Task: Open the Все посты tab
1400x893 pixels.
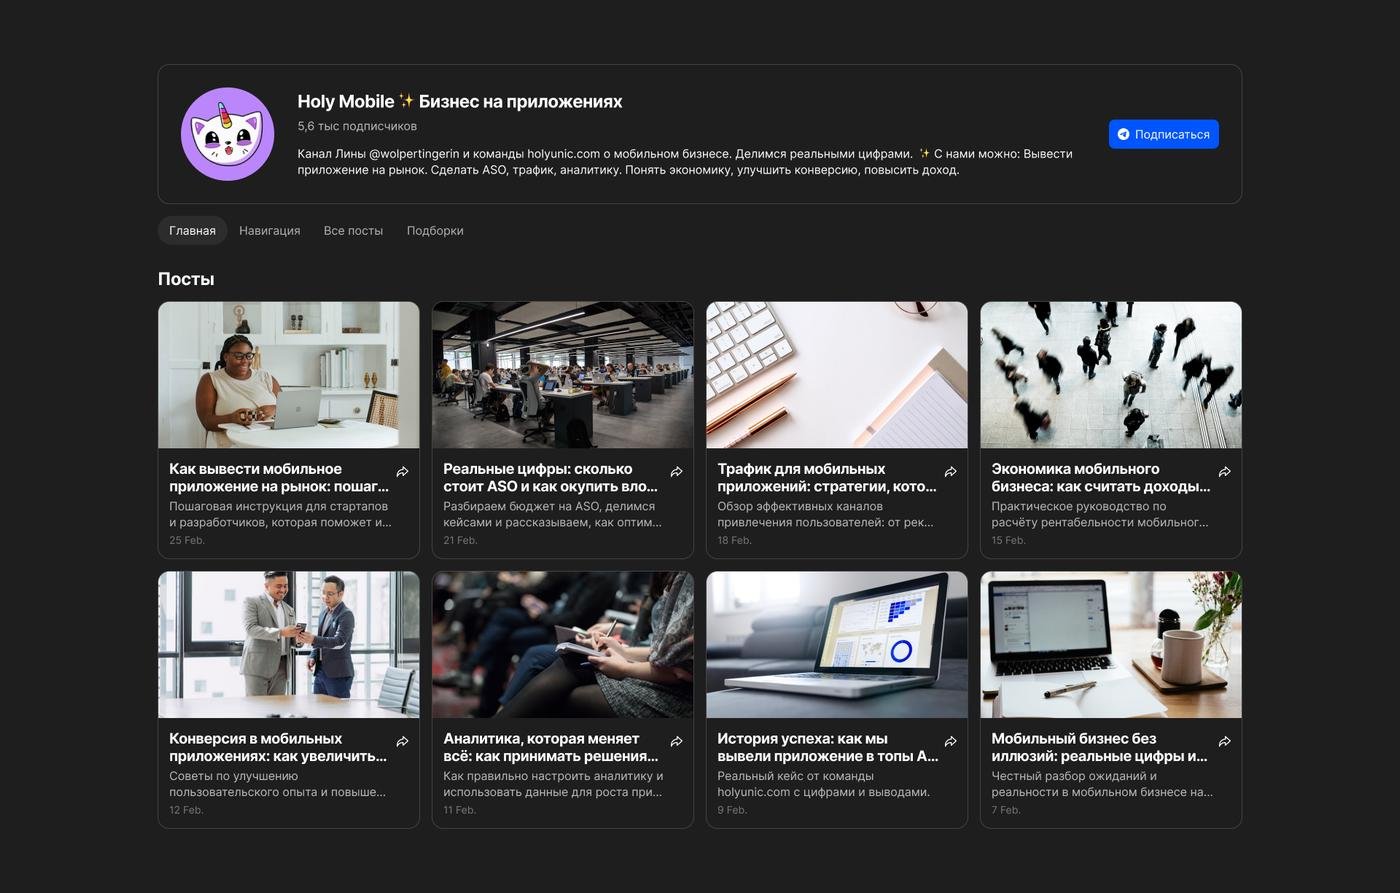Action: (x=353, y=230)
